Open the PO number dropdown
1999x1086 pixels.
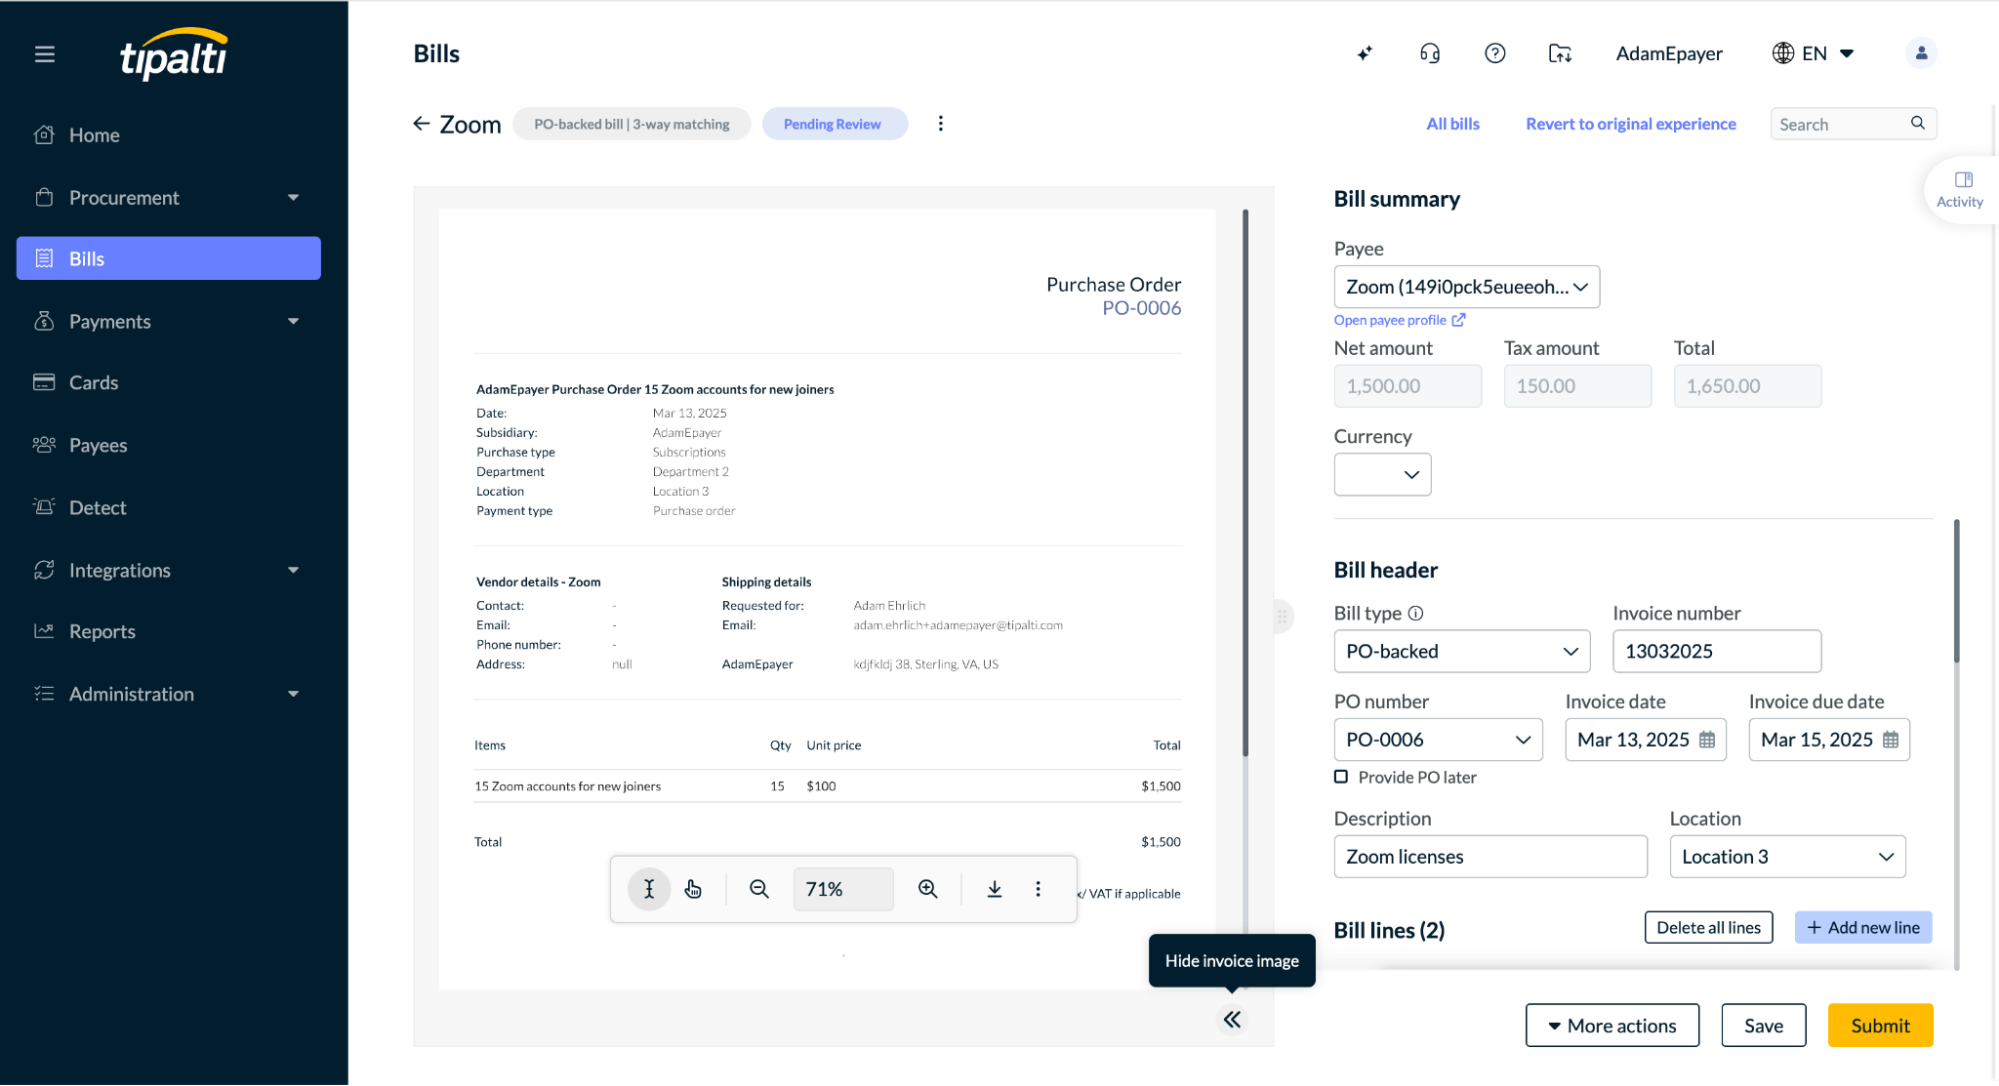pos(1437,740)
